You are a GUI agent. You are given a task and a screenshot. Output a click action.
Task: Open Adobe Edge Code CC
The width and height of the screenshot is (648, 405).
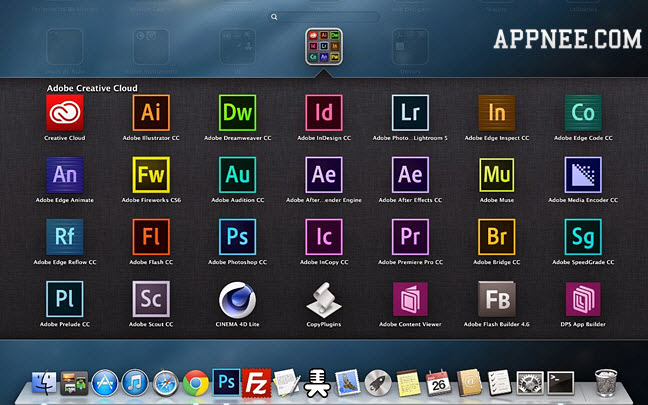pos(583,112)
